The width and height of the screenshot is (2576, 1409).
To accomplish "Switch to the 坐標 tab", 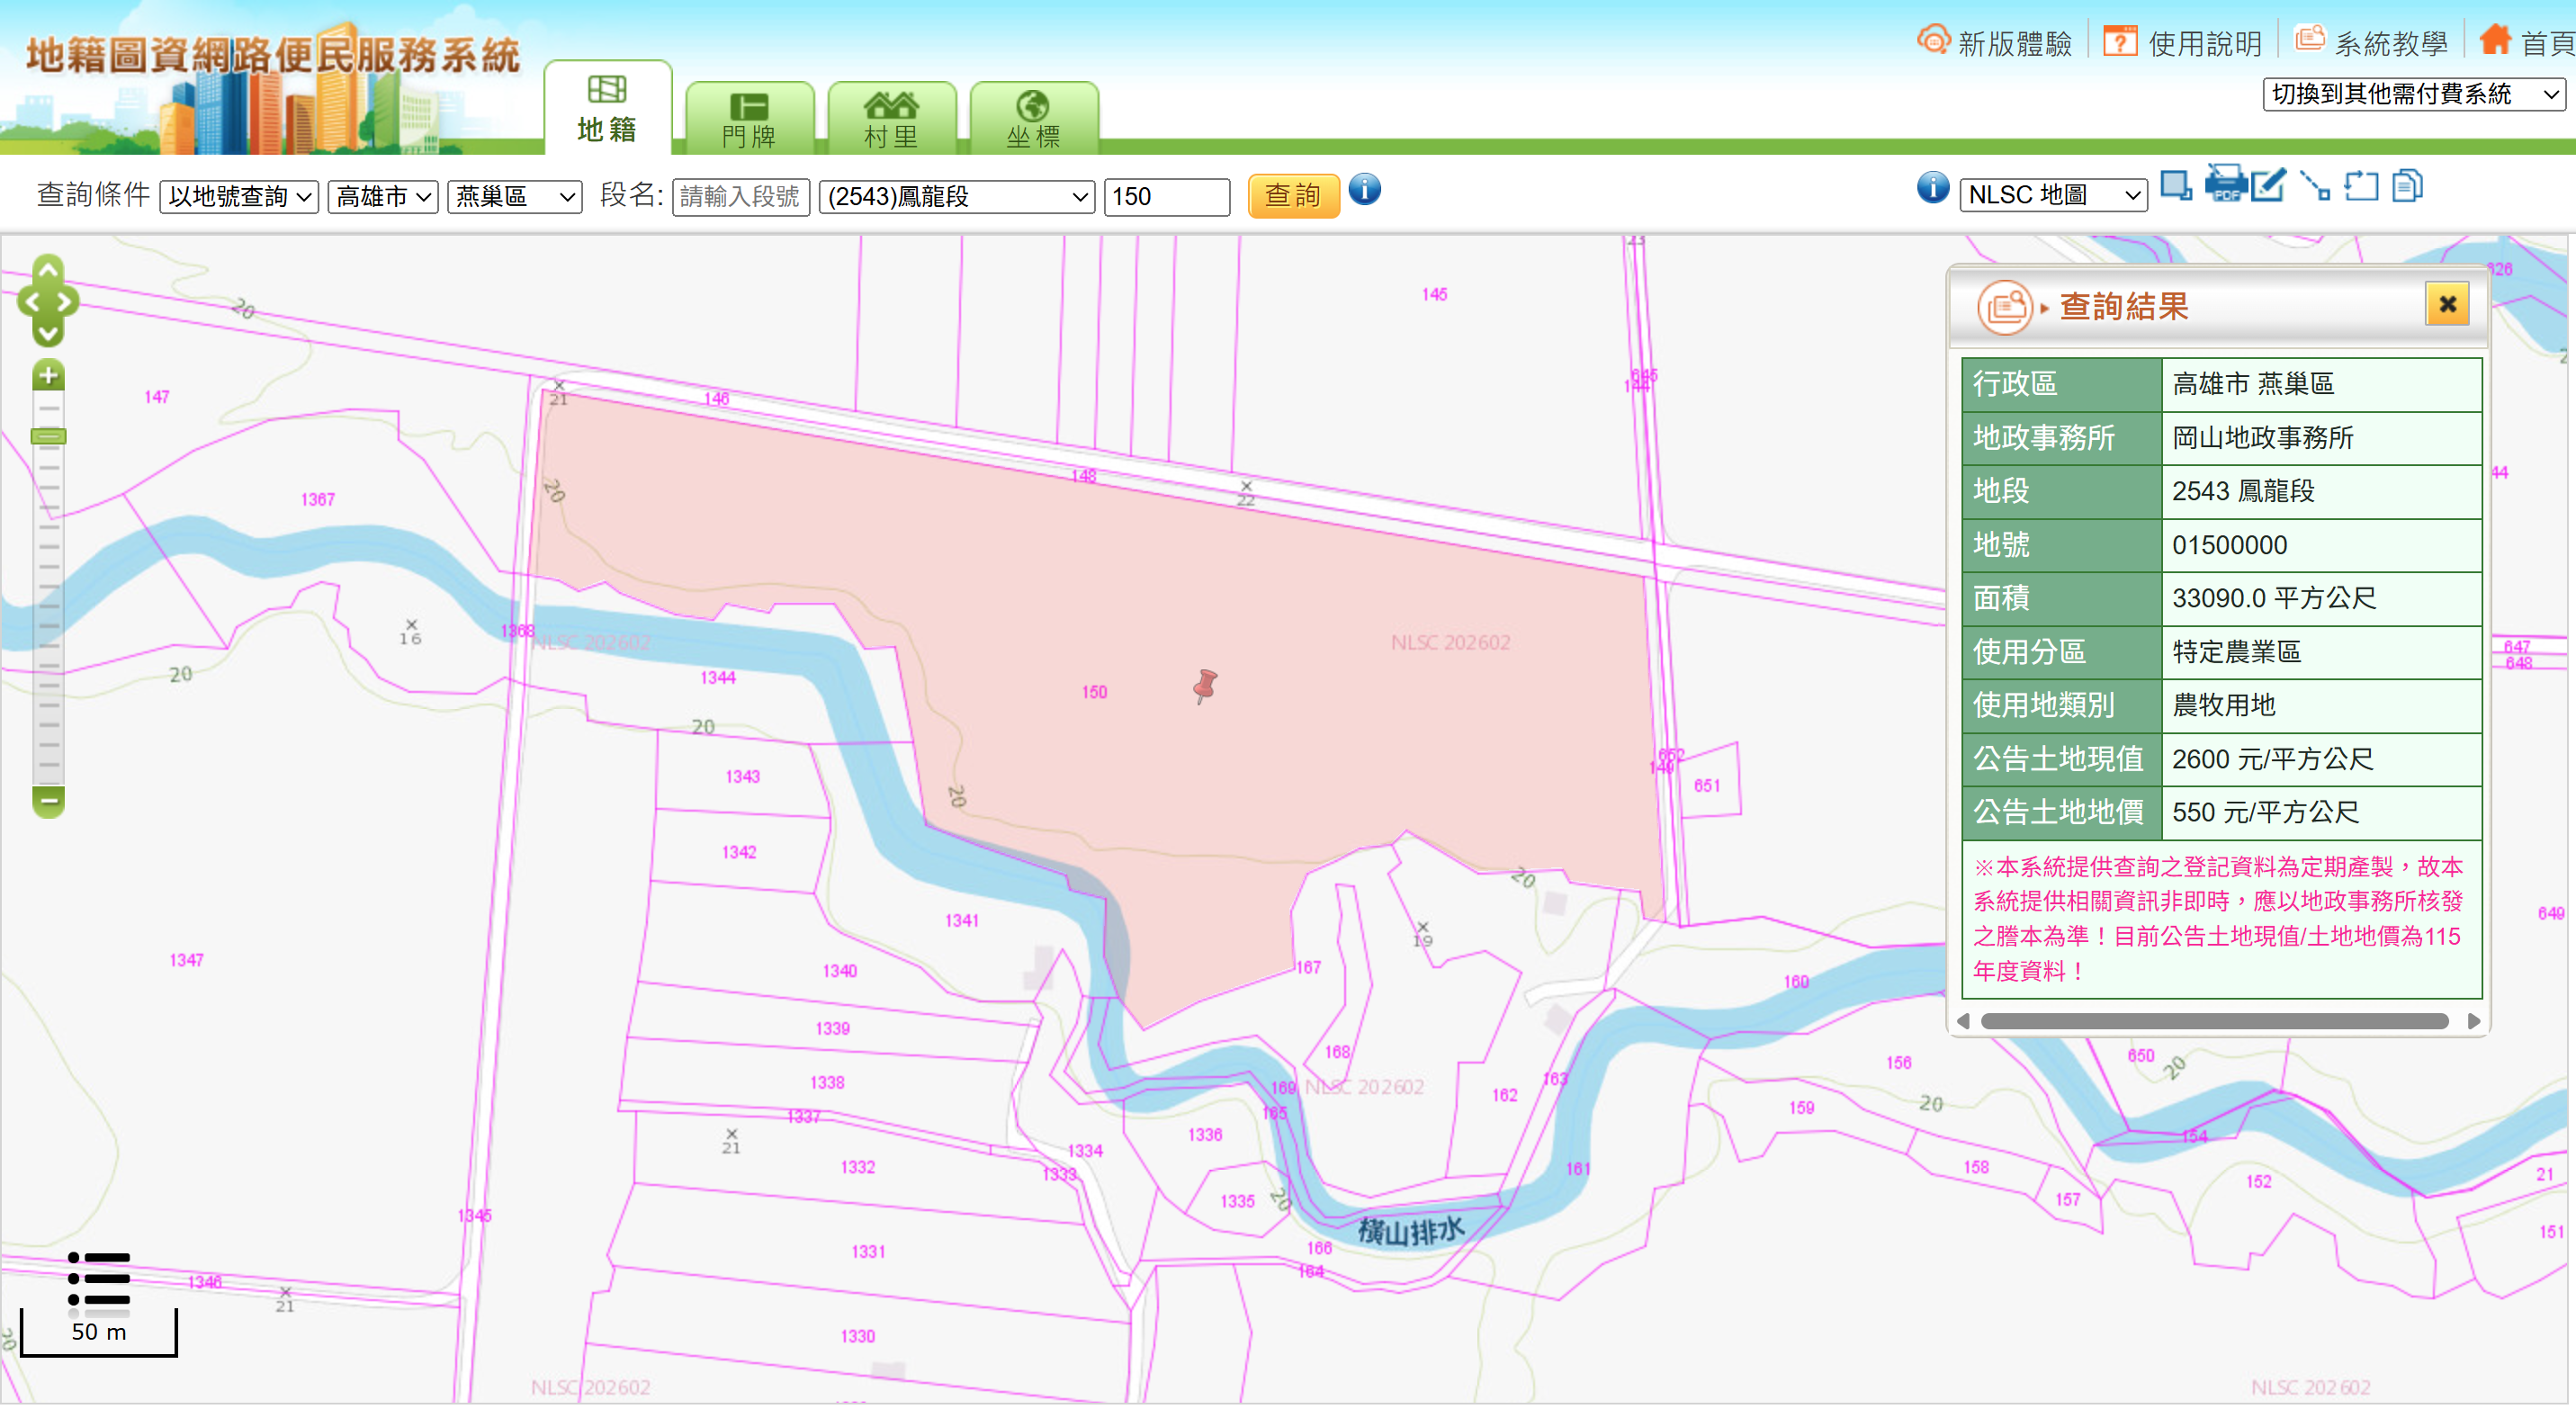I will point(1033,120).
